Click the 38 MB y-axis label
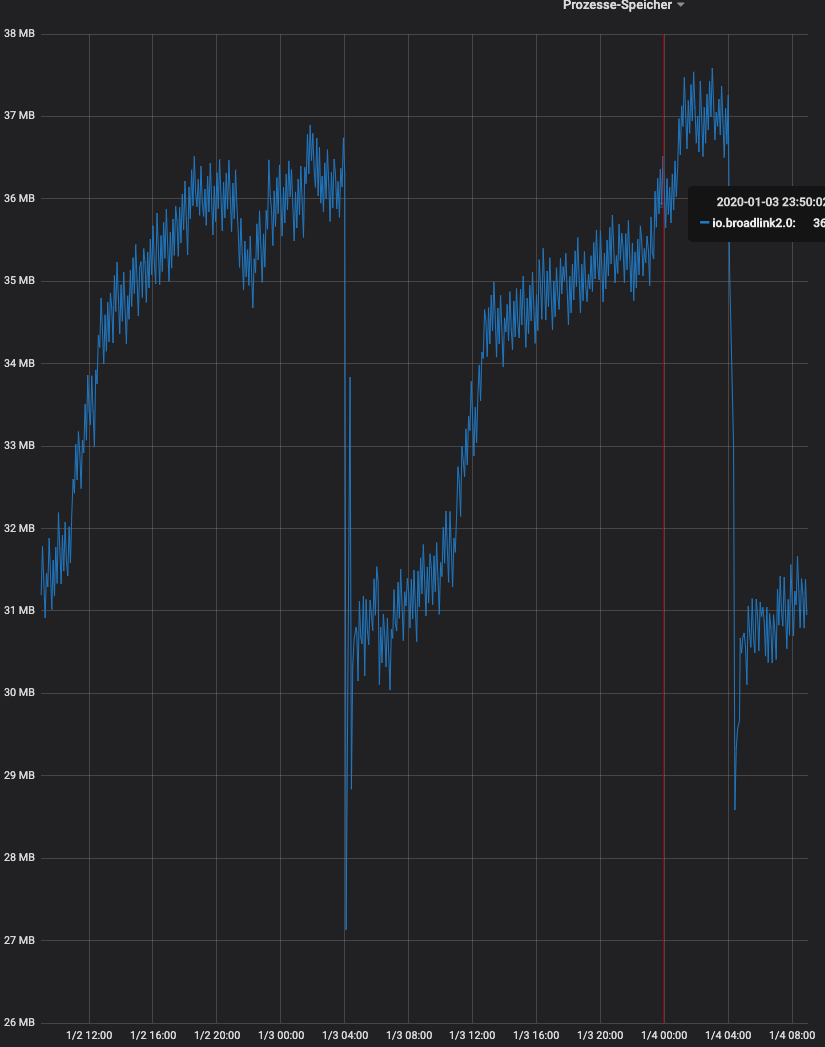This screenshot has width=825, height=1047. click(19, 33)
